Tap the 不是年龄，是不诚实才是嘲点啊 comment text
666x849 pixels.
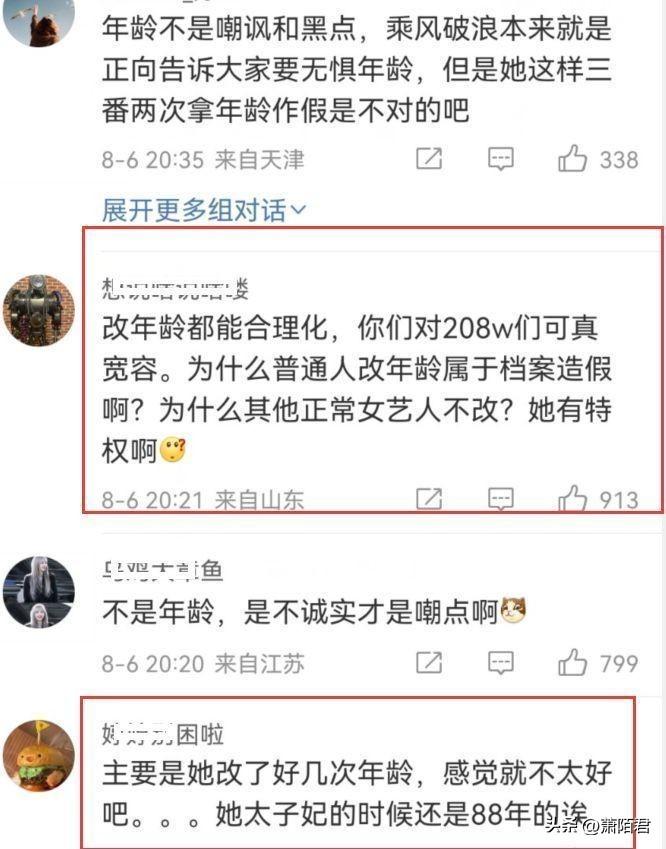314,612
